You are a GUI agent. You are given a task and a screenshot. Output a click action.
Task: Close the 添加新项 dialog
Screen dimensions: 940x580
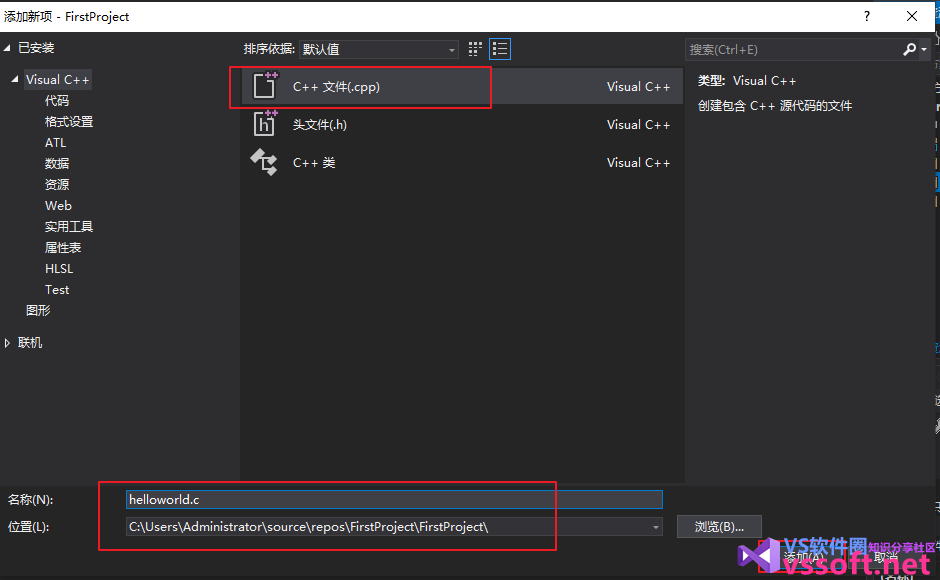tap(912, 16)
